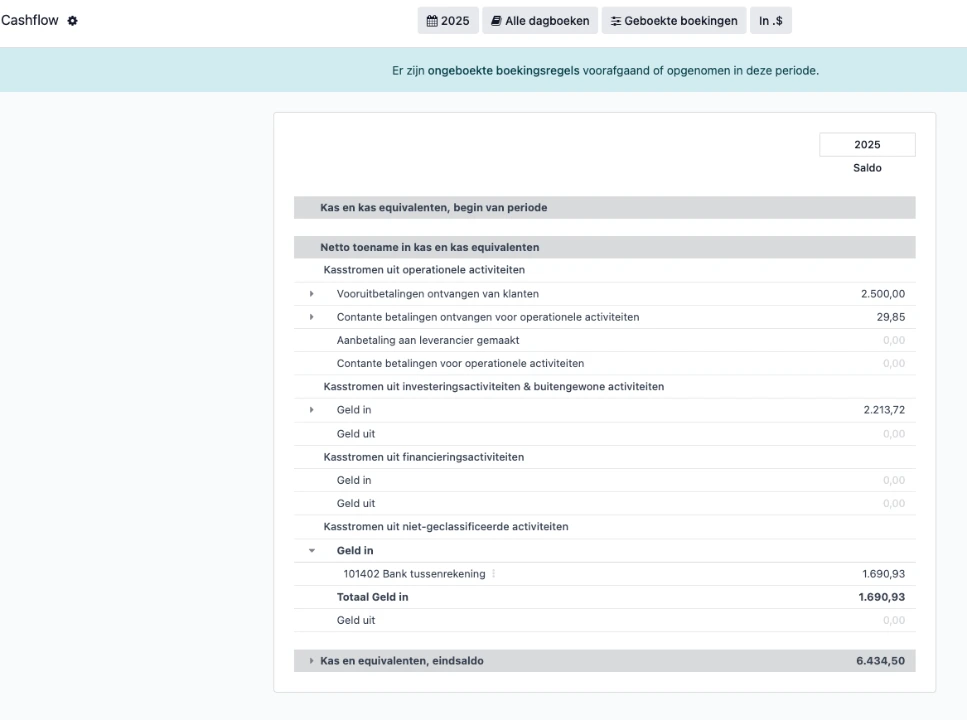Image resolution: width=967 pixels, height=720 pixels.
Task: Open the Geboekte boekingen options filter
Action: point(674,21)
